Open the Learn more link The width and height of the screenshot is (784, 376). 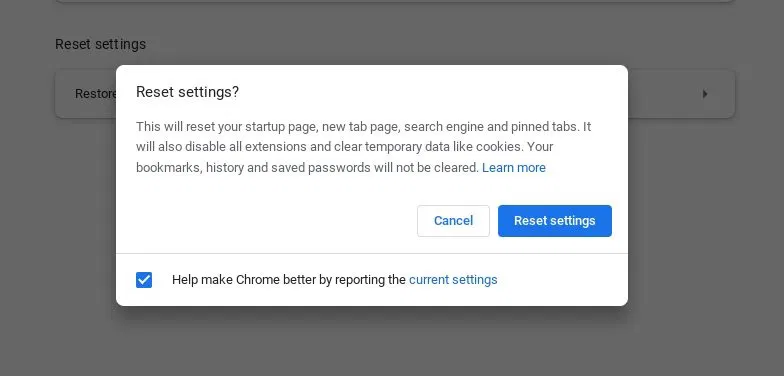pos(514,168)
